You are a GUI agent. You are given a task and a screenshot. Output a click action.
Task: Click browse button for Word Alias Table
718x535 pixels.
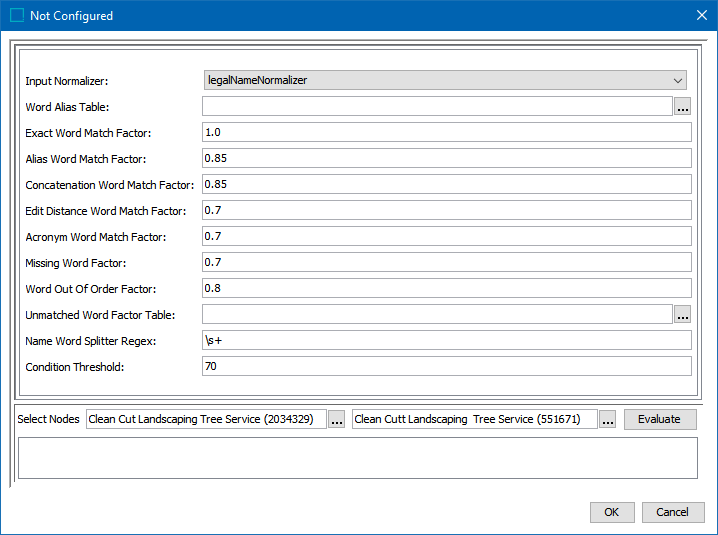pyautogui.click(x=683, y=106)
